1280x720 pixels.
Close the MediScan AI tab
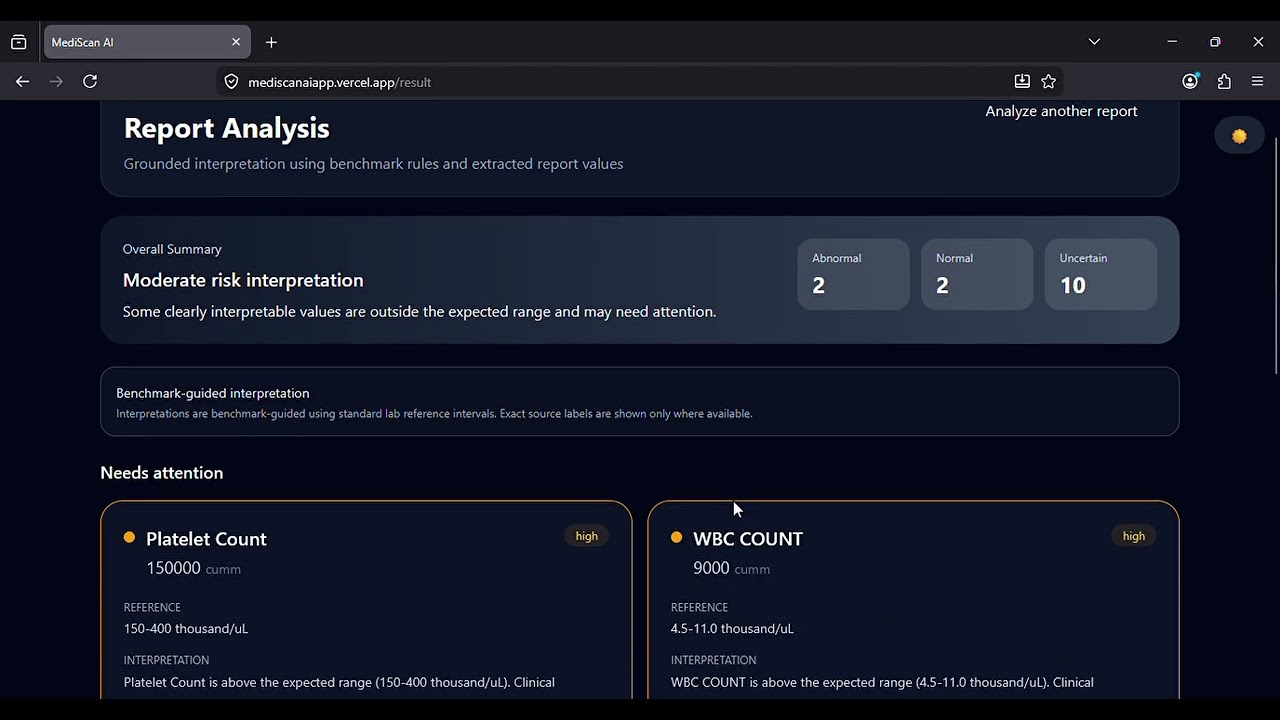pos(236,42)
